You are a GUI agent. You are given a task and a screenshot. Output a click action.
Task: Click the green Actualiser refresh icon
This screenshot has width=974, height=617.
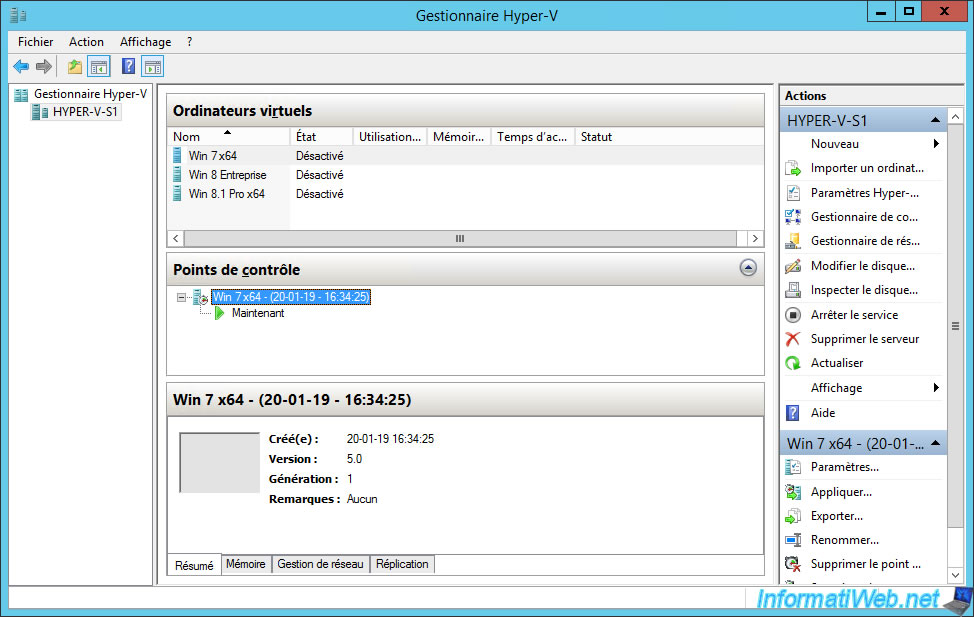click(793, 363)
